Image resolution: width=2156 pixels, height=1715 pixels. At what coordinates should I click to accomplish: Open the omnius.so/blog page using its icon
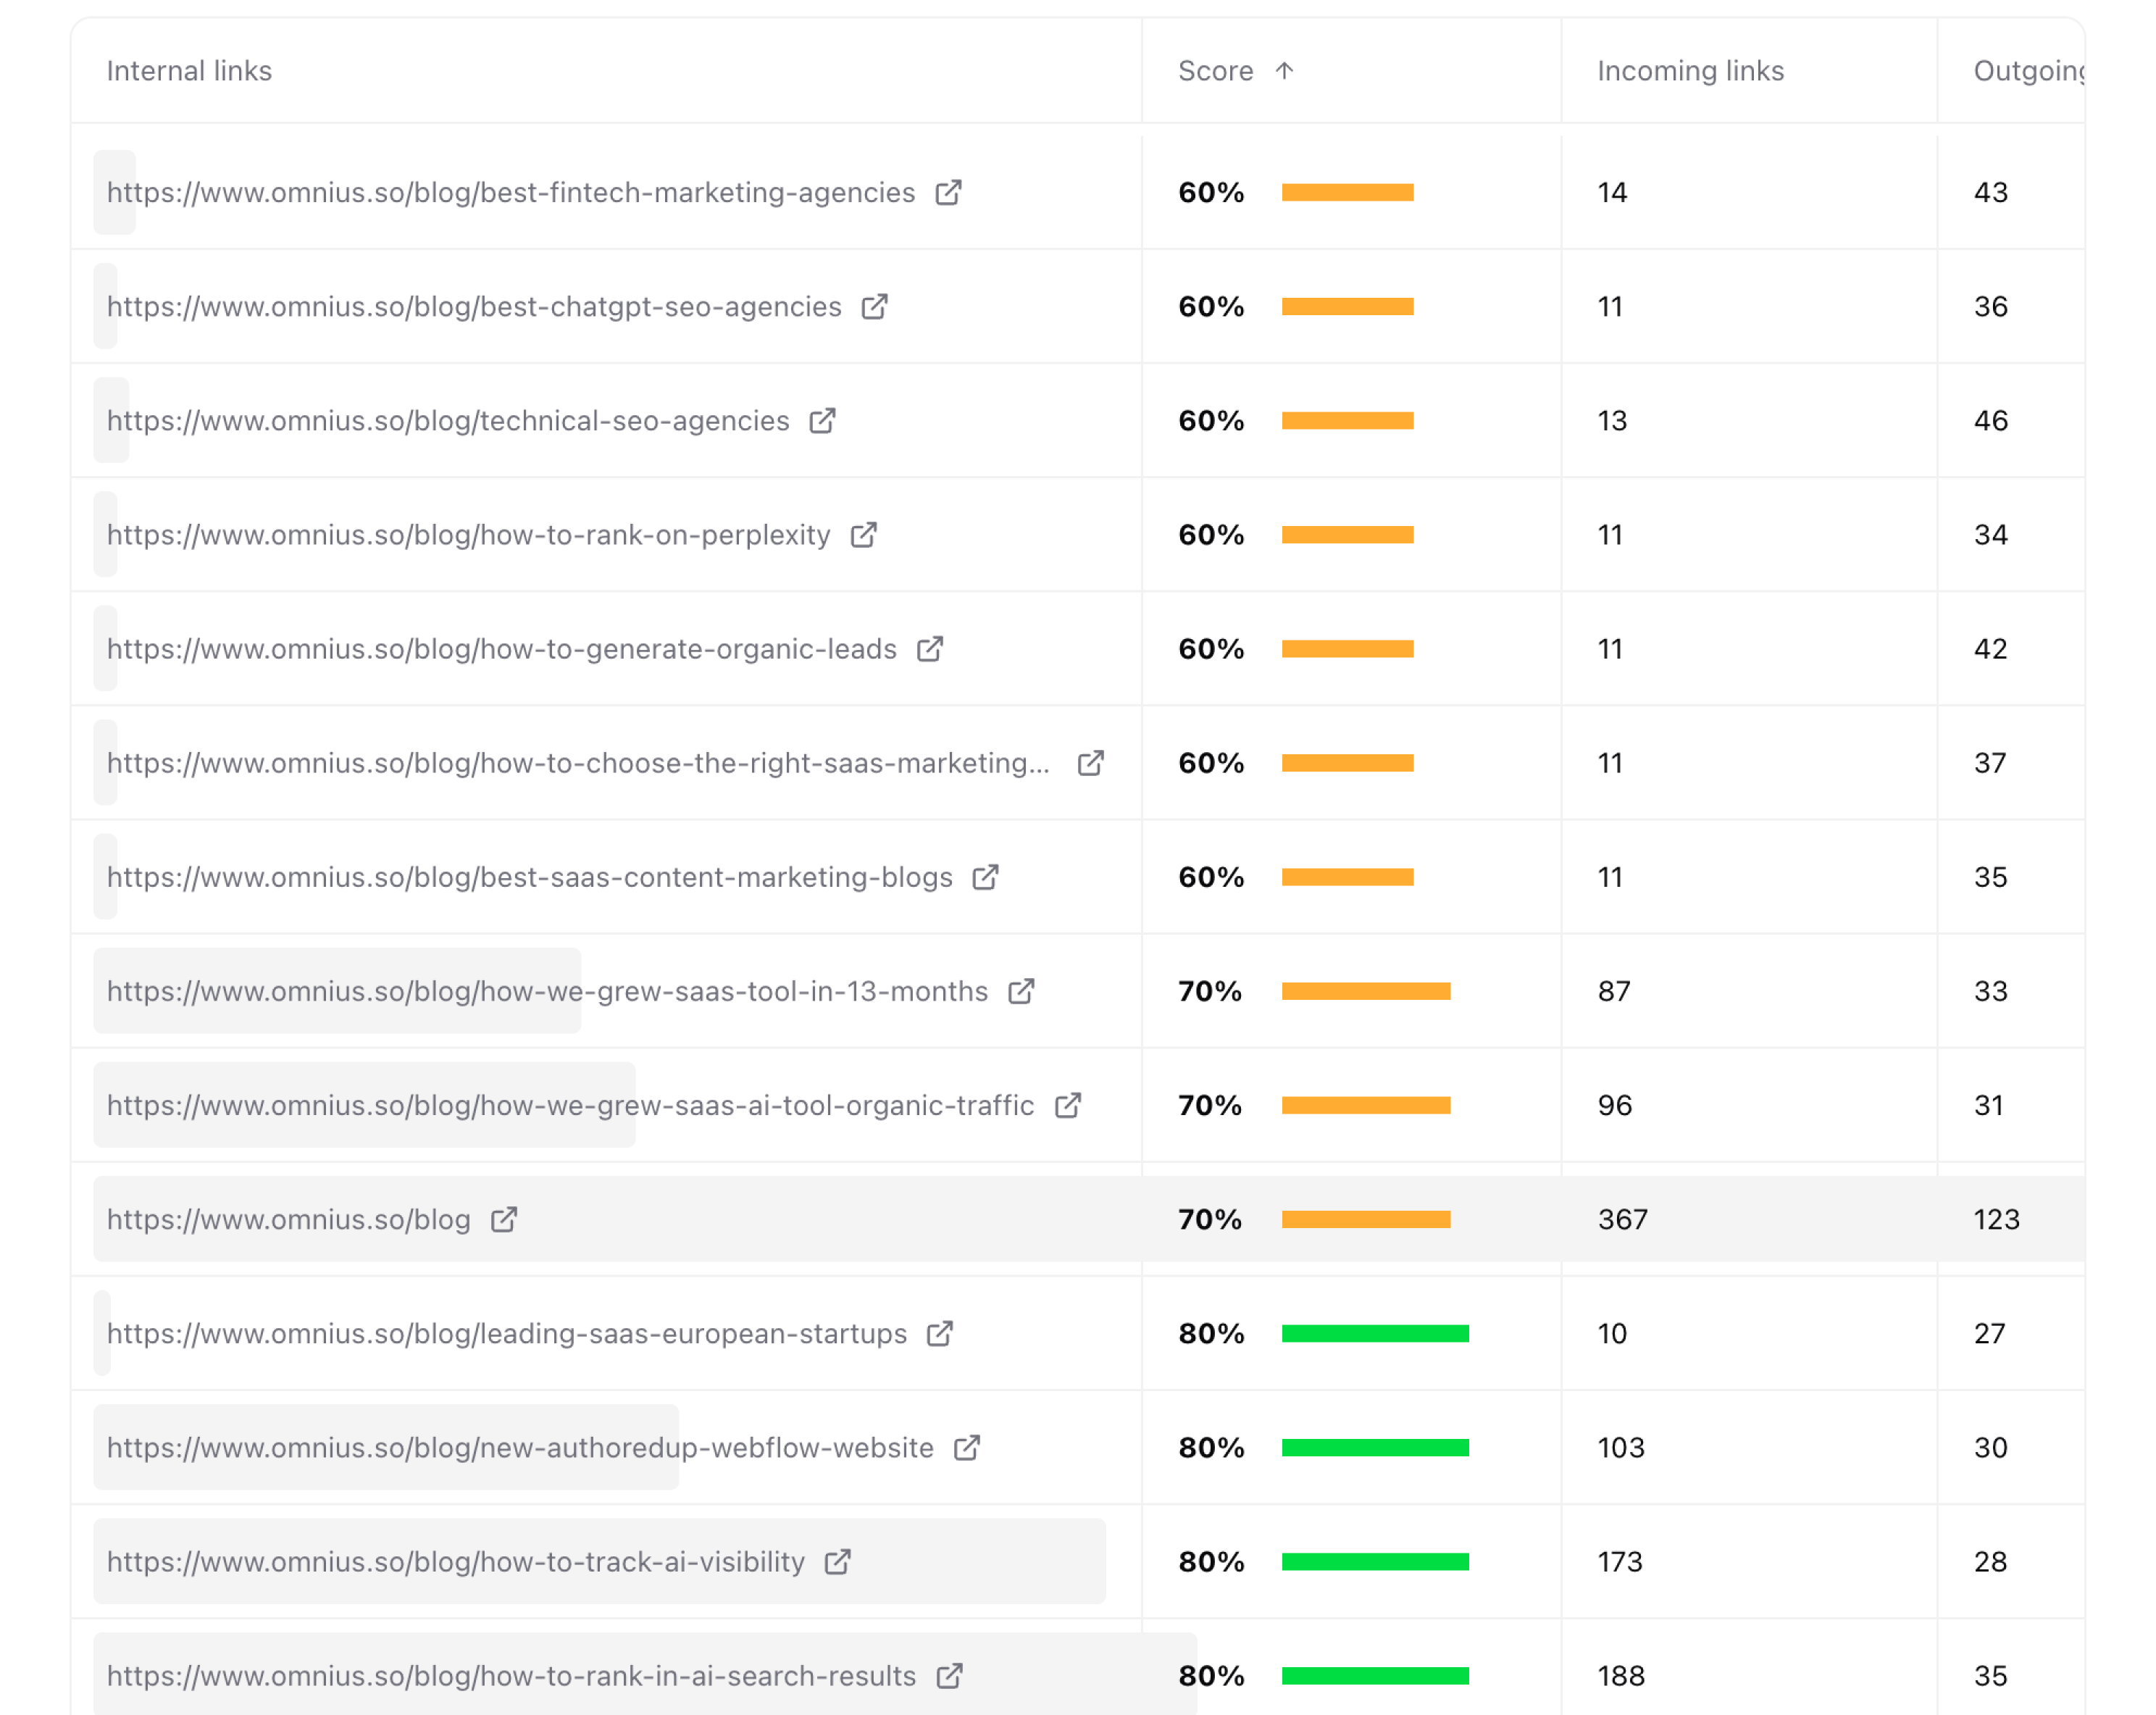[505, 1219]
